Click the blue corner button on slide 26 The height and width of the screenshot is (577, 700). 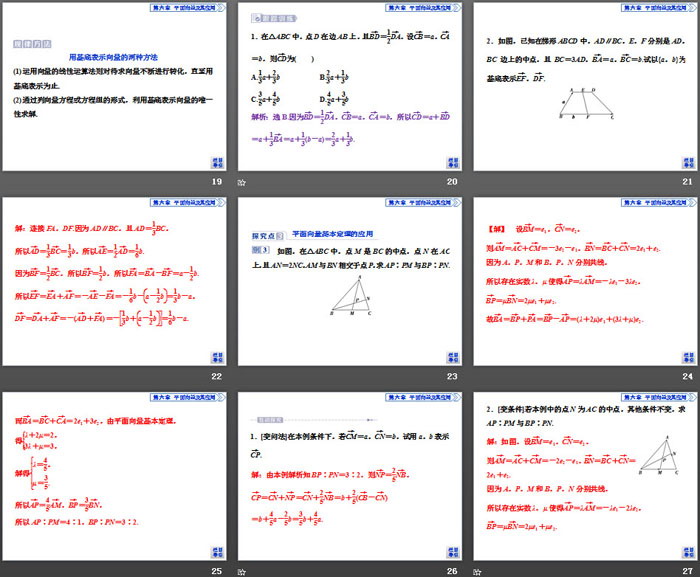[452, 551]
